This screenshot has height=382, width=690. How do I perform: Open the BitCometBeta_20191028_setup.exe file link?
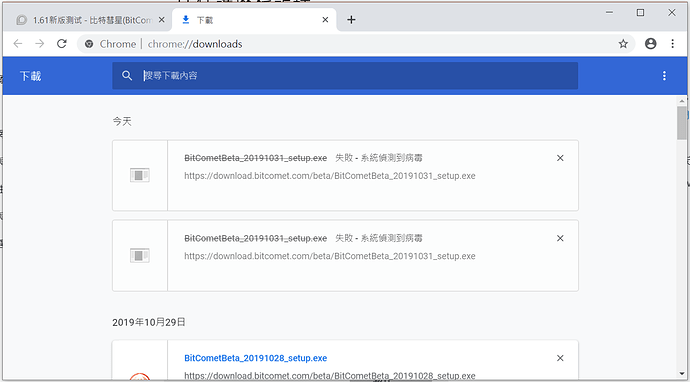[256, 358]
